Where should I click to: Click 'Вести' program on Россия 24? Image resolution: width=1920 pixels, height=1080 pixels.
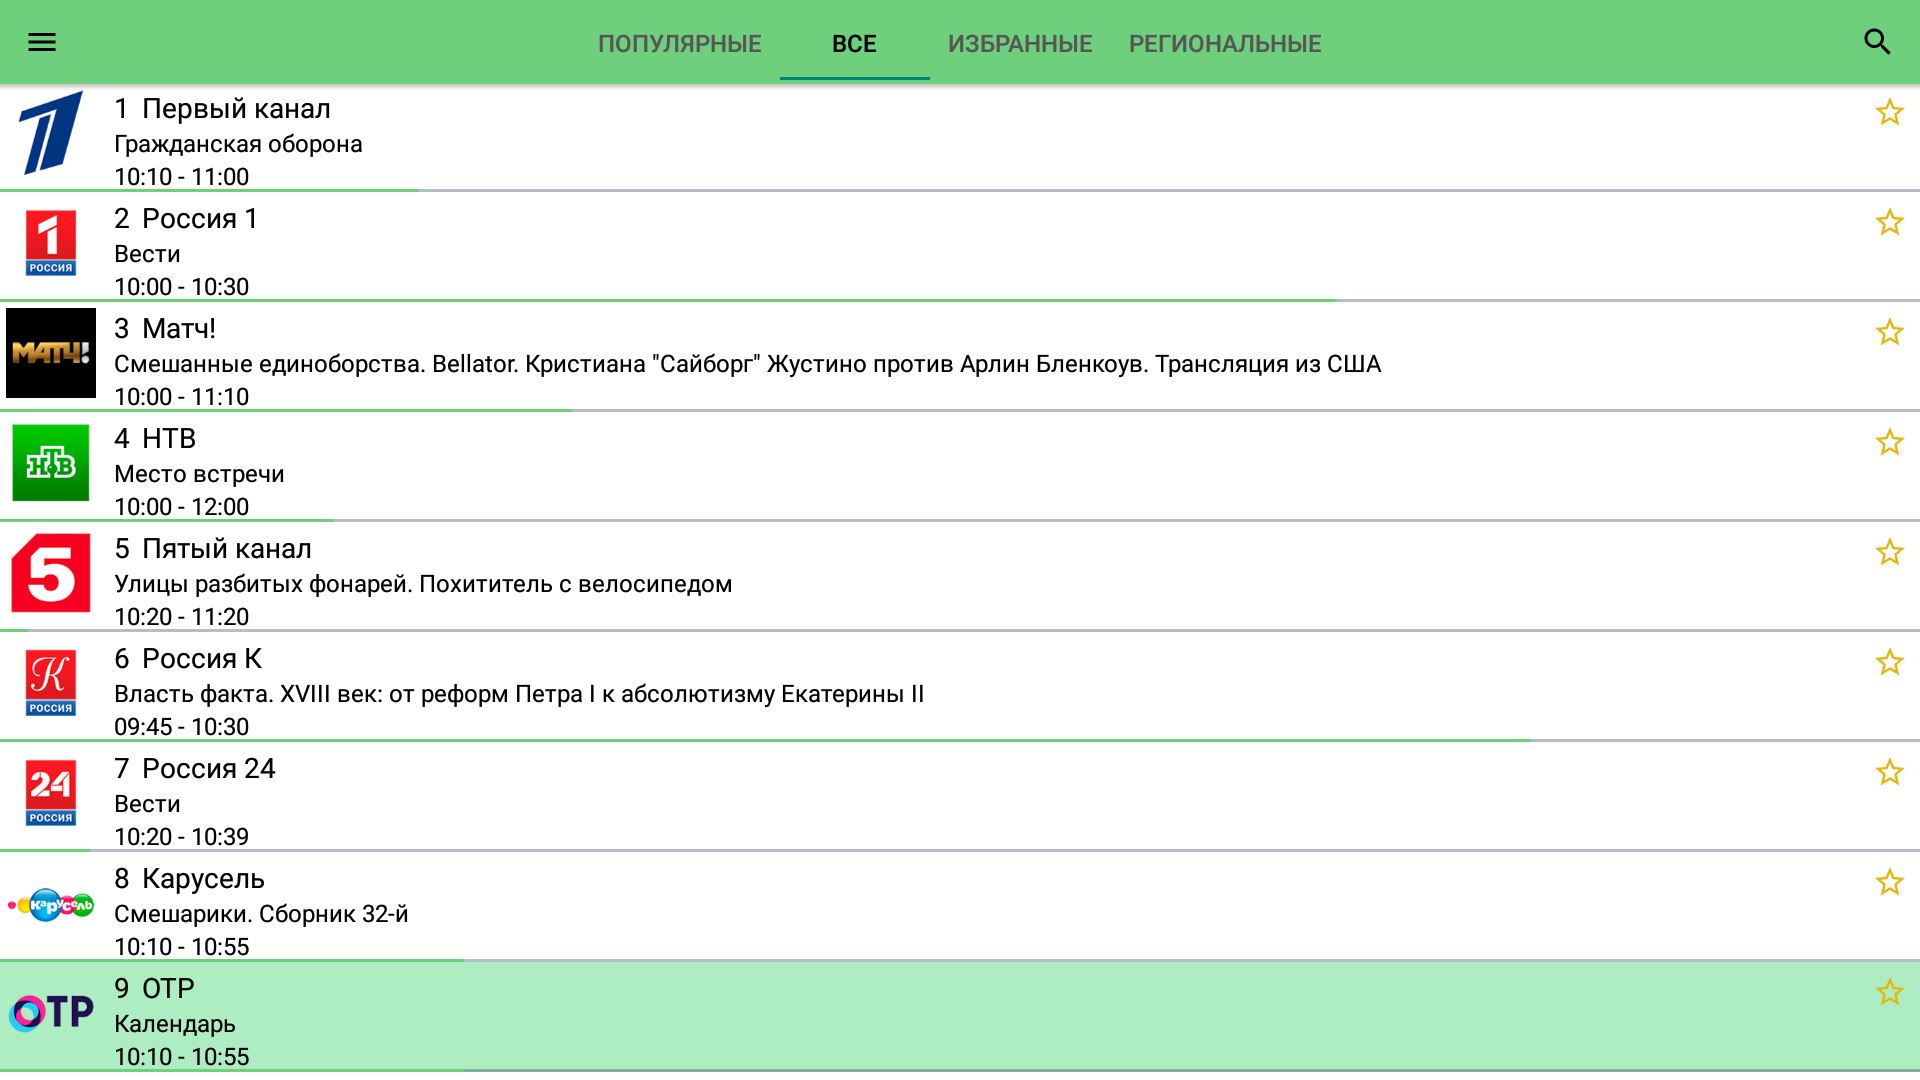pos(147,805)
